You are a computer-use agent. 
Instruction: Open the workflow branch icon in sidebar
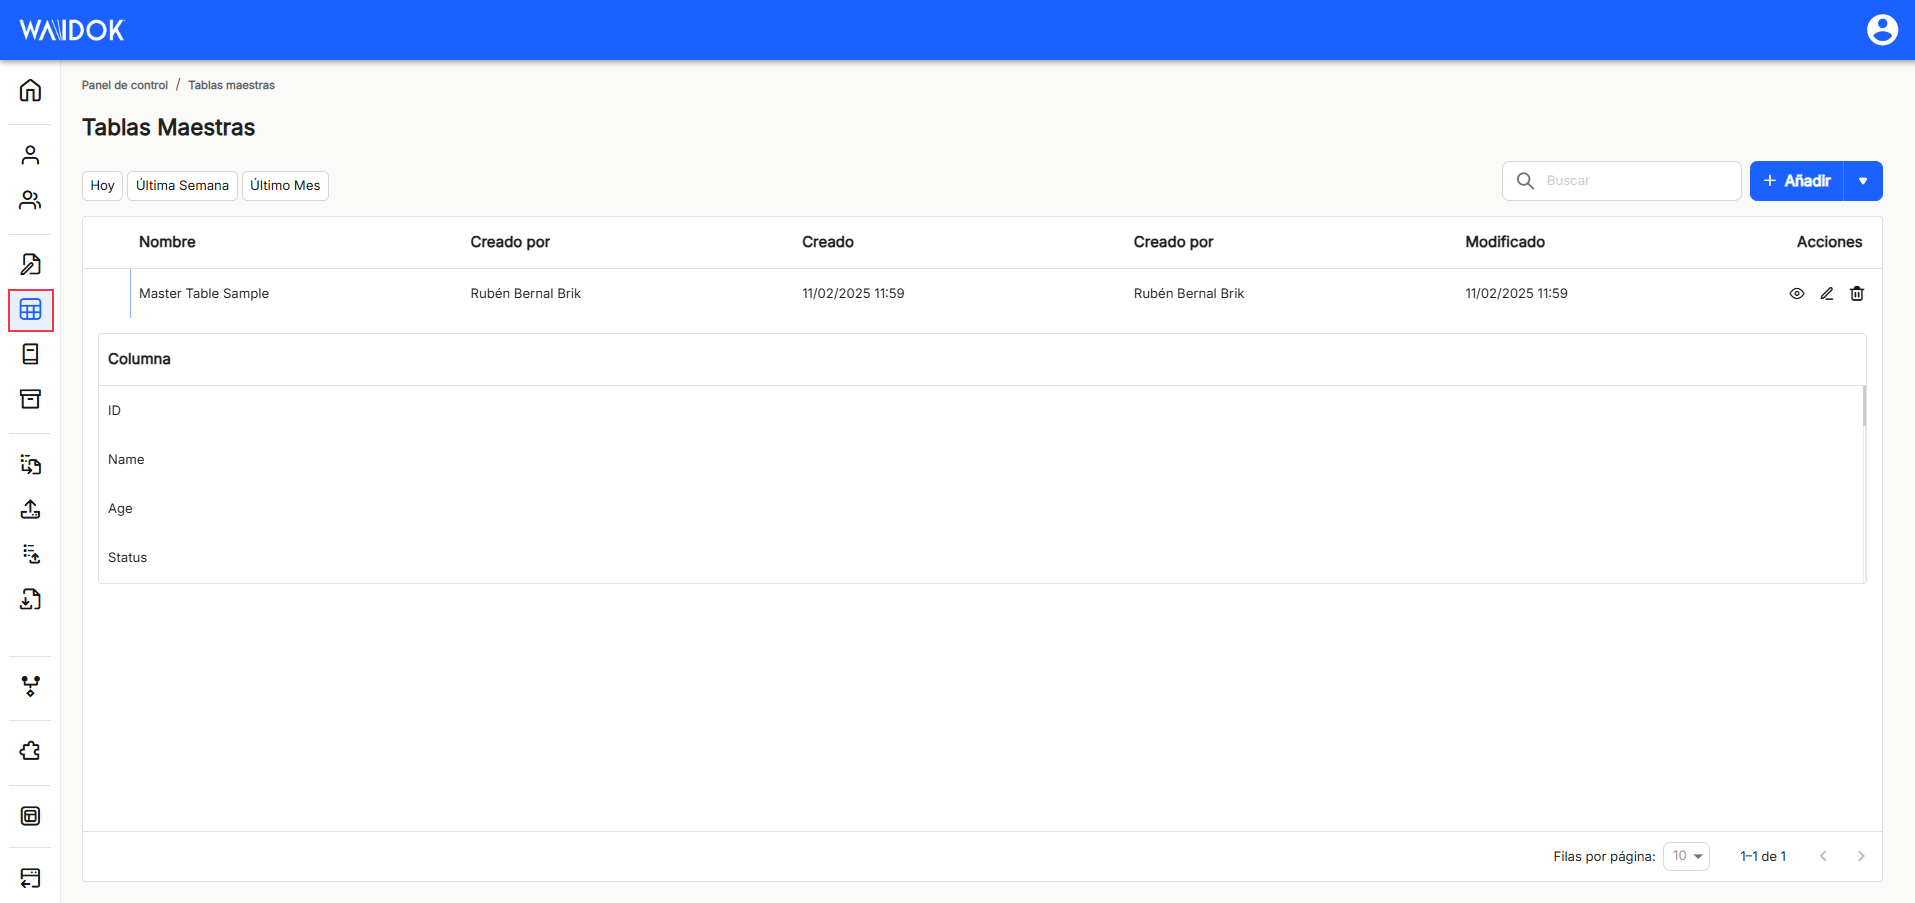pyautogui.click(x=30, y=686)
